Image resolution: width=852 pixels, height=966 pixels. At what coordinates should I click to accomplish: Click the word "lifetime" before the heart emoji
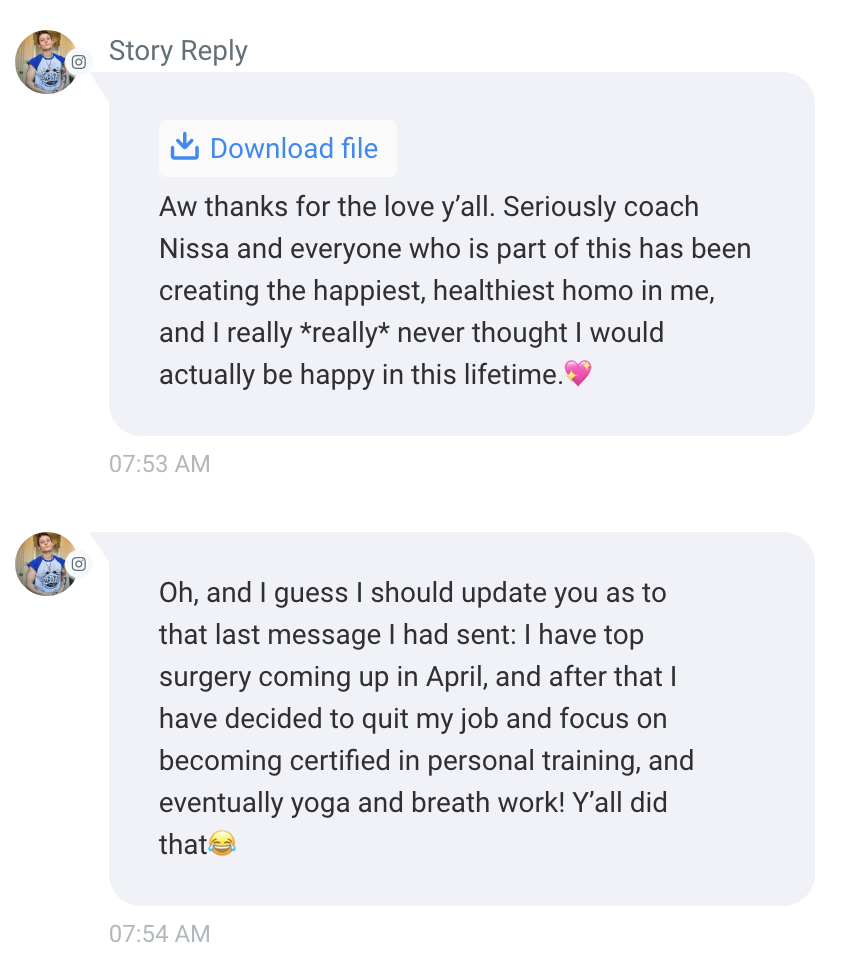coord(513,375)
